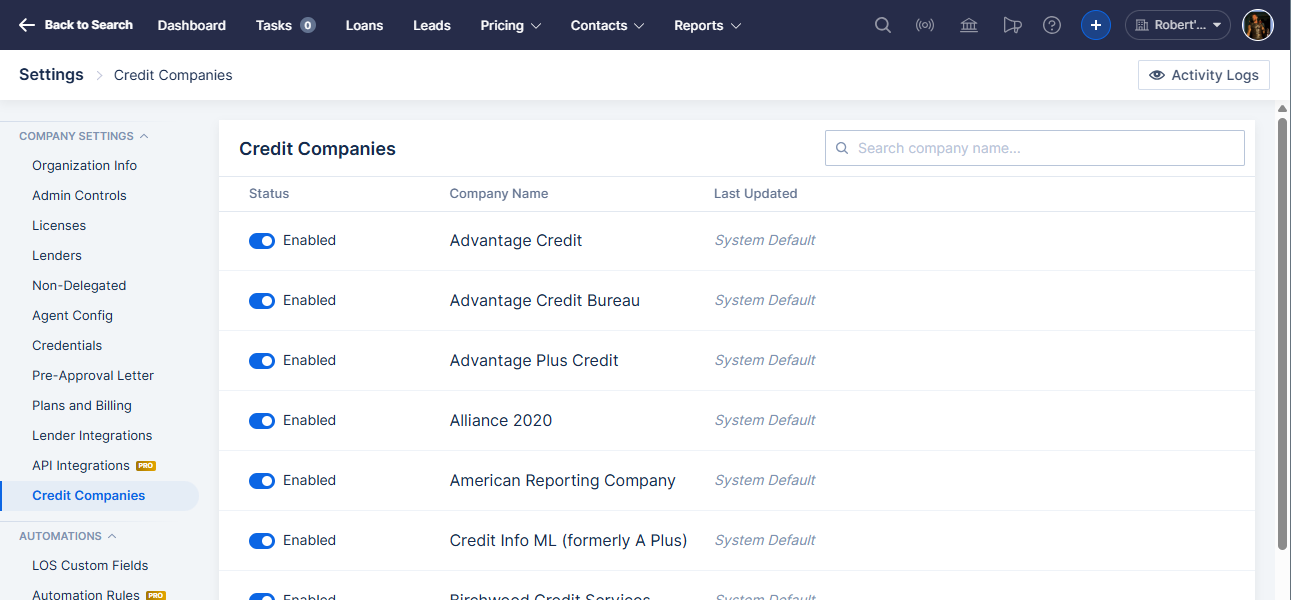The height and width of the screenshot is (600, 1291).
Task: Click the Alliance 2020 company name
Action: coord(501,421)
